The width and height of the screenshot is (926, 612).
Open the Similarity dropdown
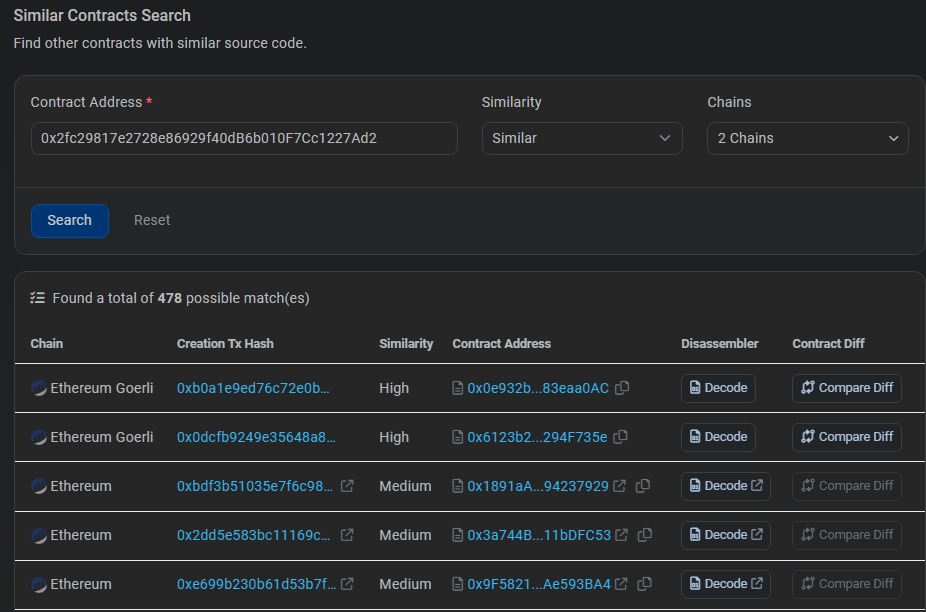point(582,138)
